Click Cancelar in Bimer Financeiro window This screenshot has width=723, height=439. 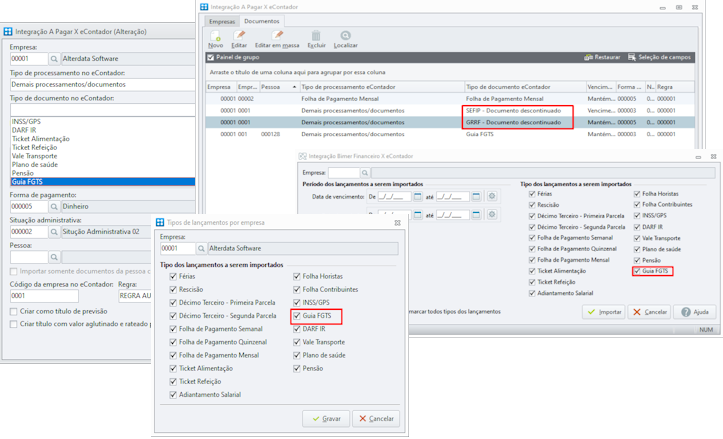click(649, 312)
